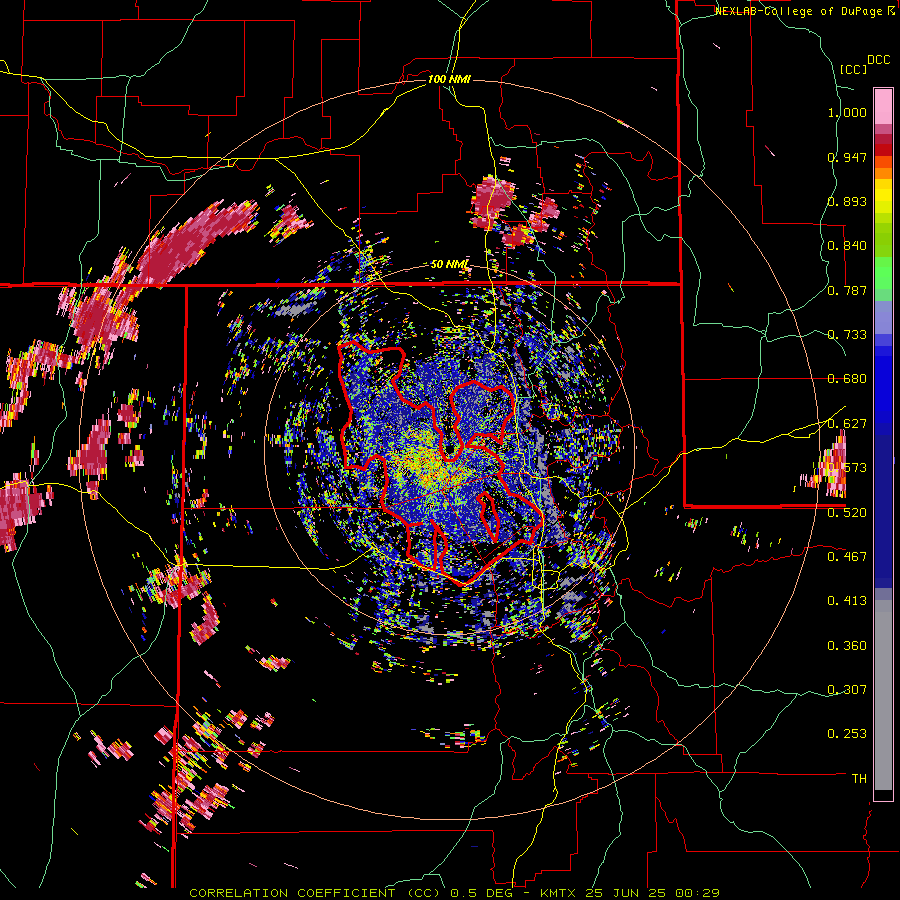Pick the gray segment of the color bar
This screenshot has height=900, width=900.
click(883, 695)
